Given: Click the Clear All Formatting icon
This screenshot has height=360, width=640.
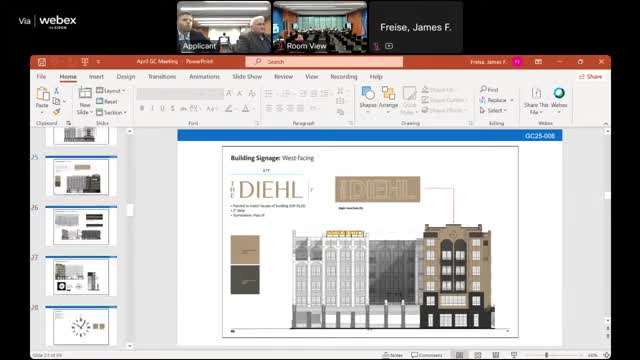Looking at the screenshot, I should point(252,93).
